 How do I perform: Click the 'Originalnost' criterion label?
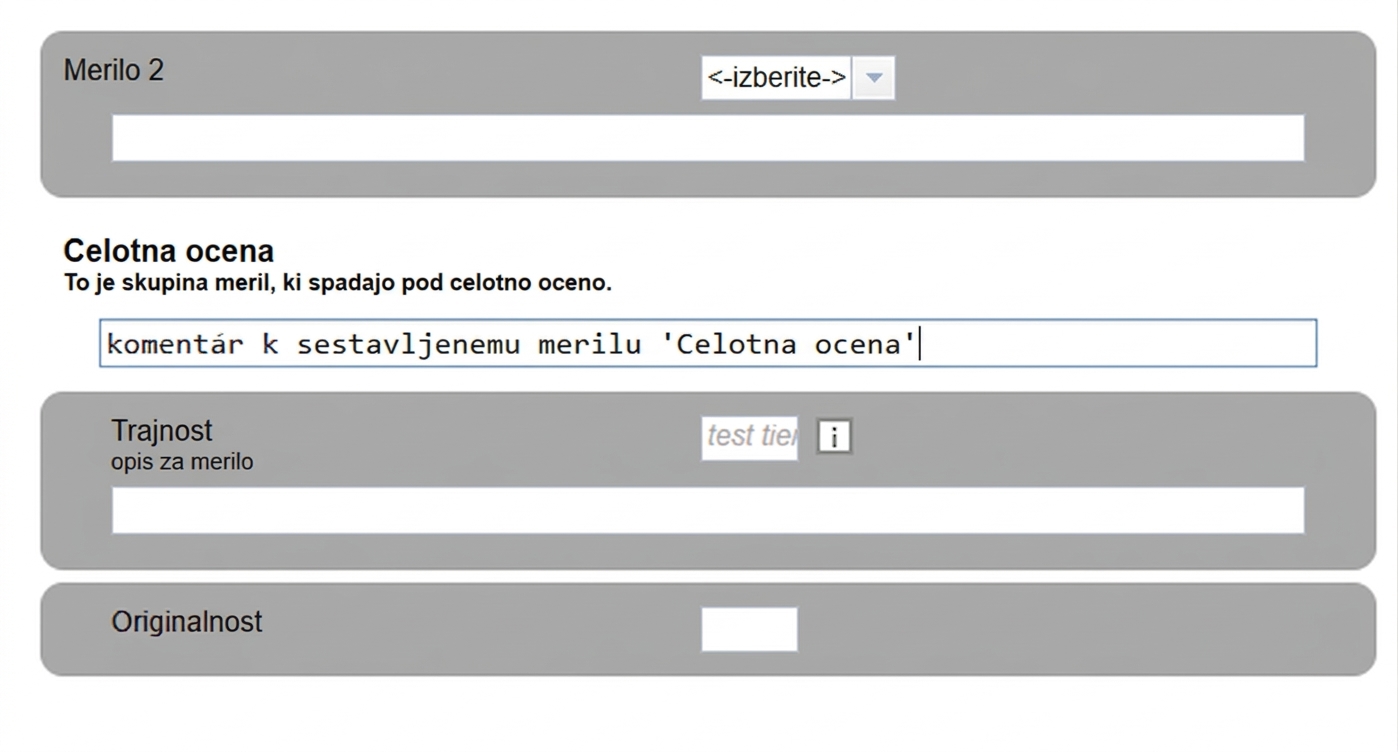click(x=187, y=621)
